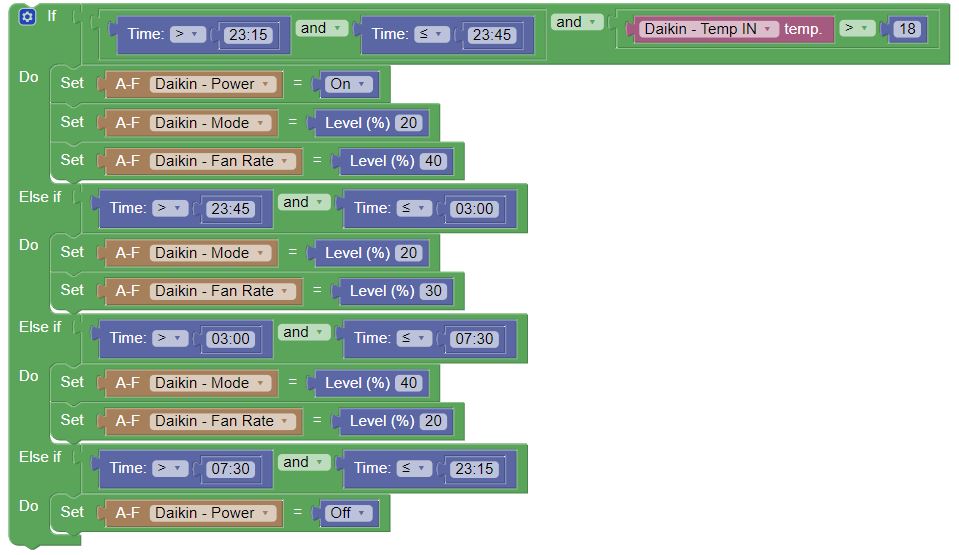Open Daikin - Mode dropdown in second Do section

(x=210, y=253)
